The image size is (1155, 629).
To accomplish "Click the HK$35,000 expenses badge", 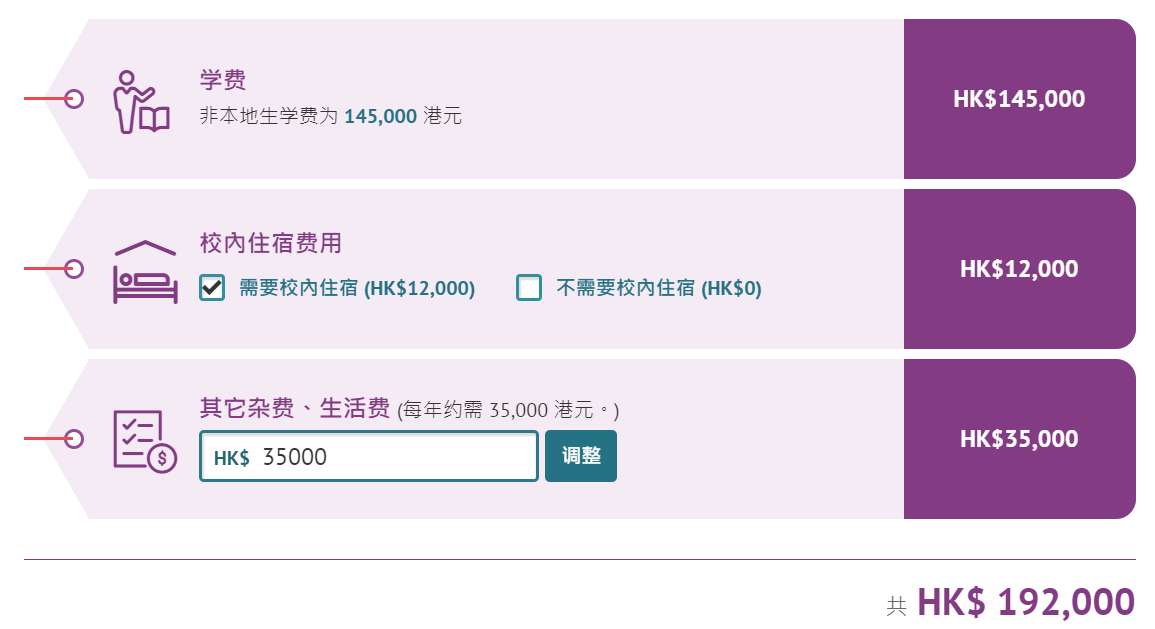I will pos(1019,437).
